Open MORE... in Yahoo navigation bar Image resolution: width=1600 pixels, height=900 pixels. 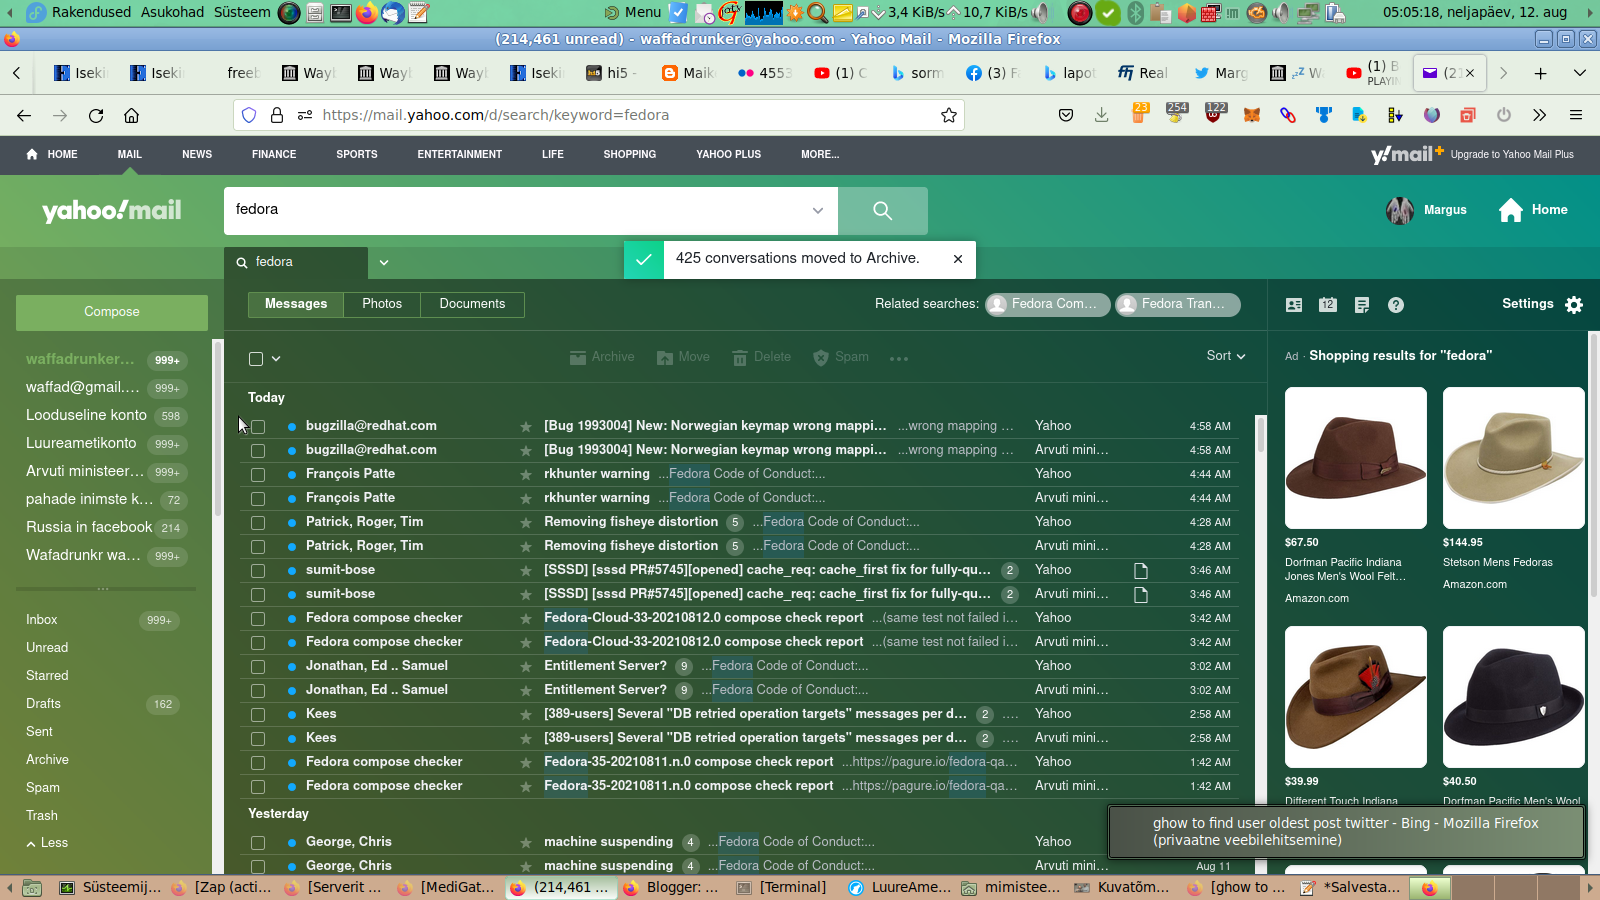820,155
